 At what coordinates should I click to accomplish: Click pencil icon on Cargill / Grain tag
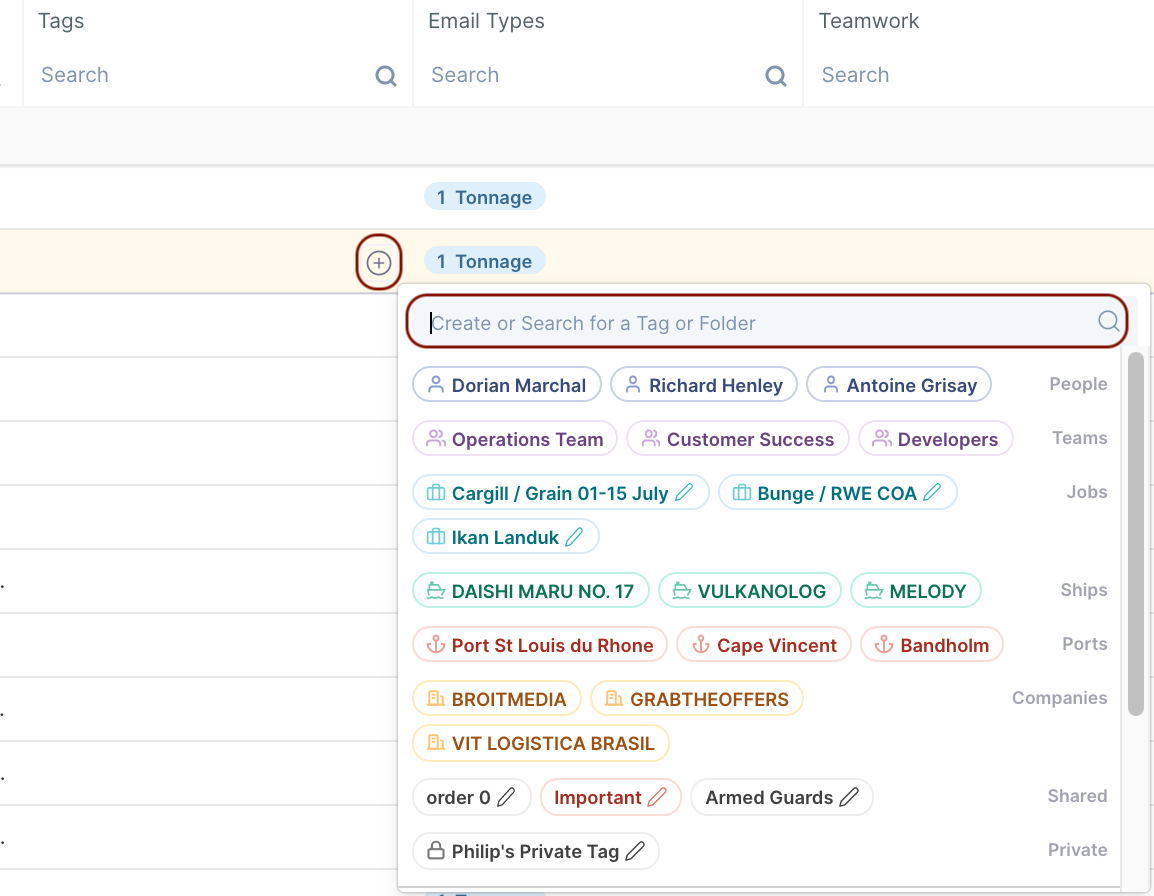685,492
